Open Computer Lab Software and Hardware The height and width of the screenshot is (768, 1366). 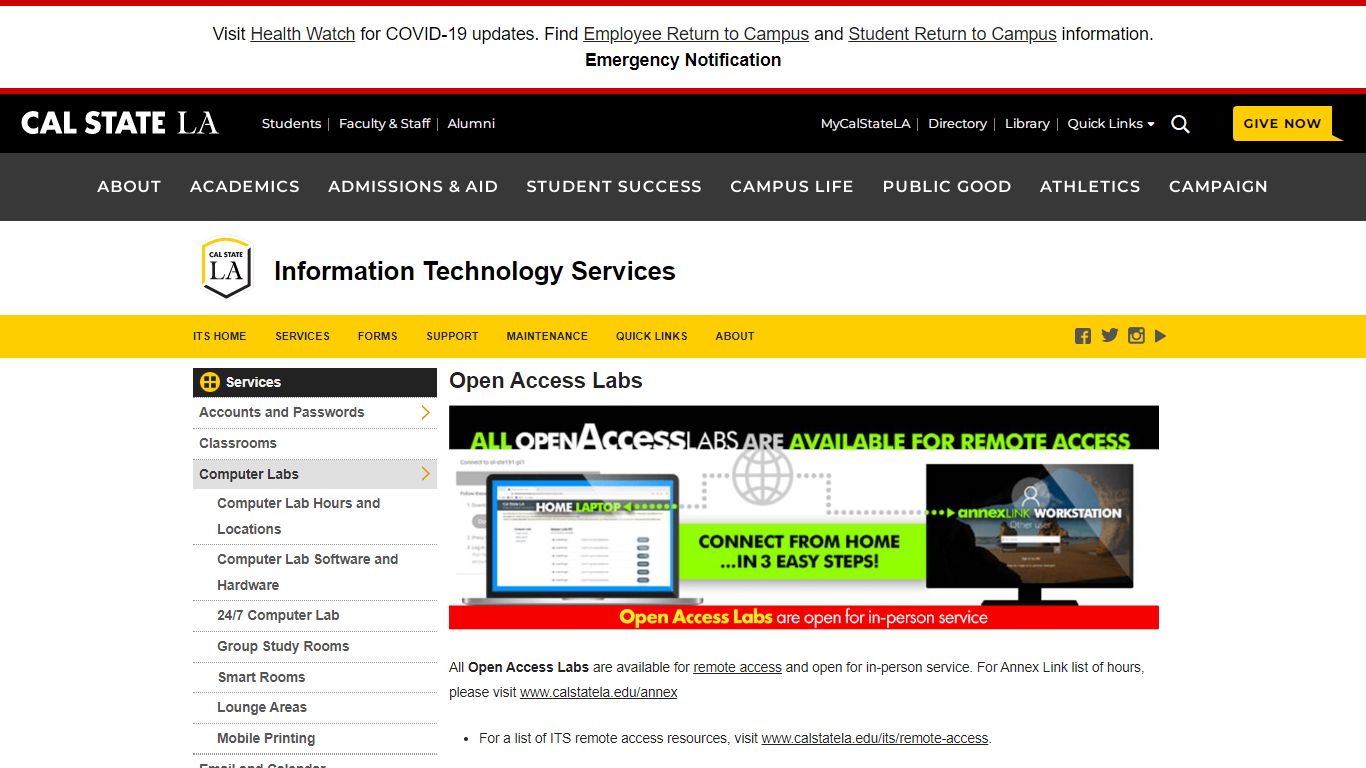[308, 572]
